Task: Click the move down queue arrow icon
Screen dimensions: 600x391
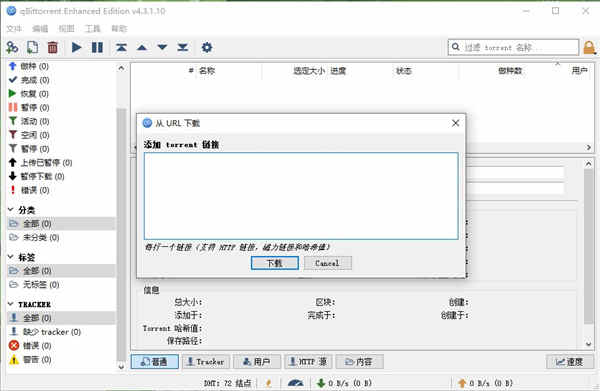Action: pos(162,47)
